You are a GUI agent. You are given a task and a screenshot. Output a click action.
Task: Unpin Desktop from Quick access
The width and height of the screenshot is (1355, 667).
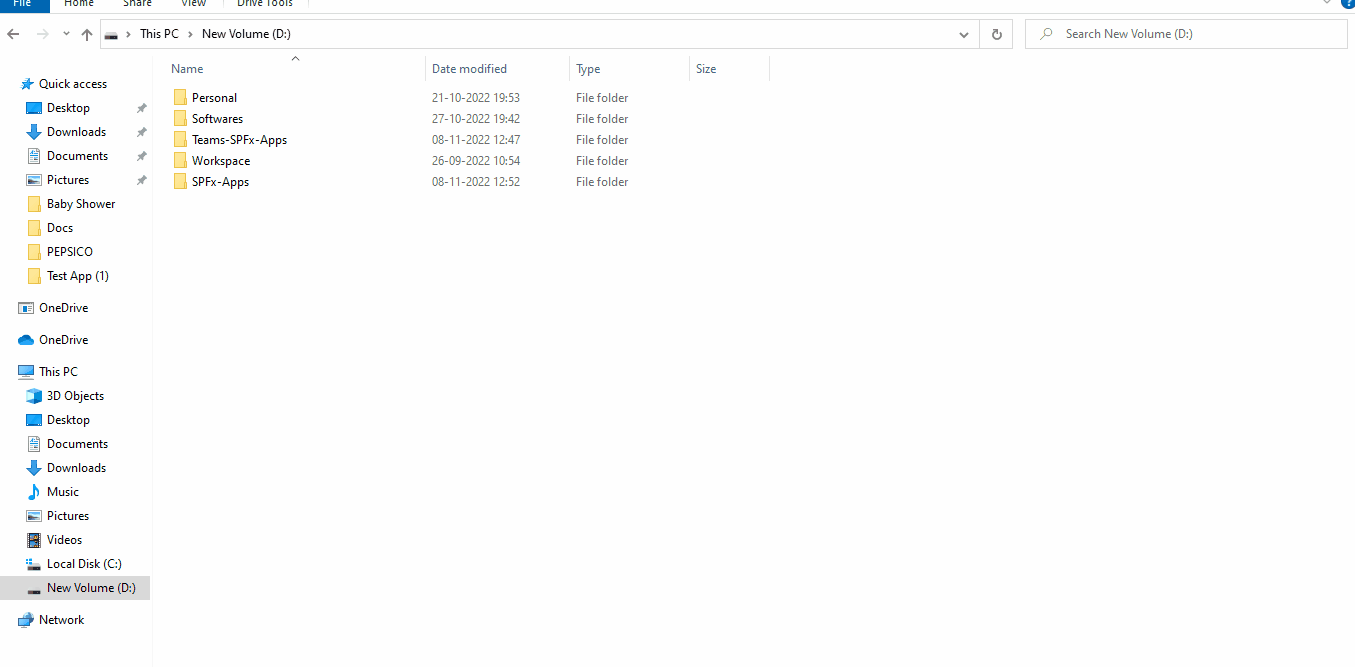141,107
